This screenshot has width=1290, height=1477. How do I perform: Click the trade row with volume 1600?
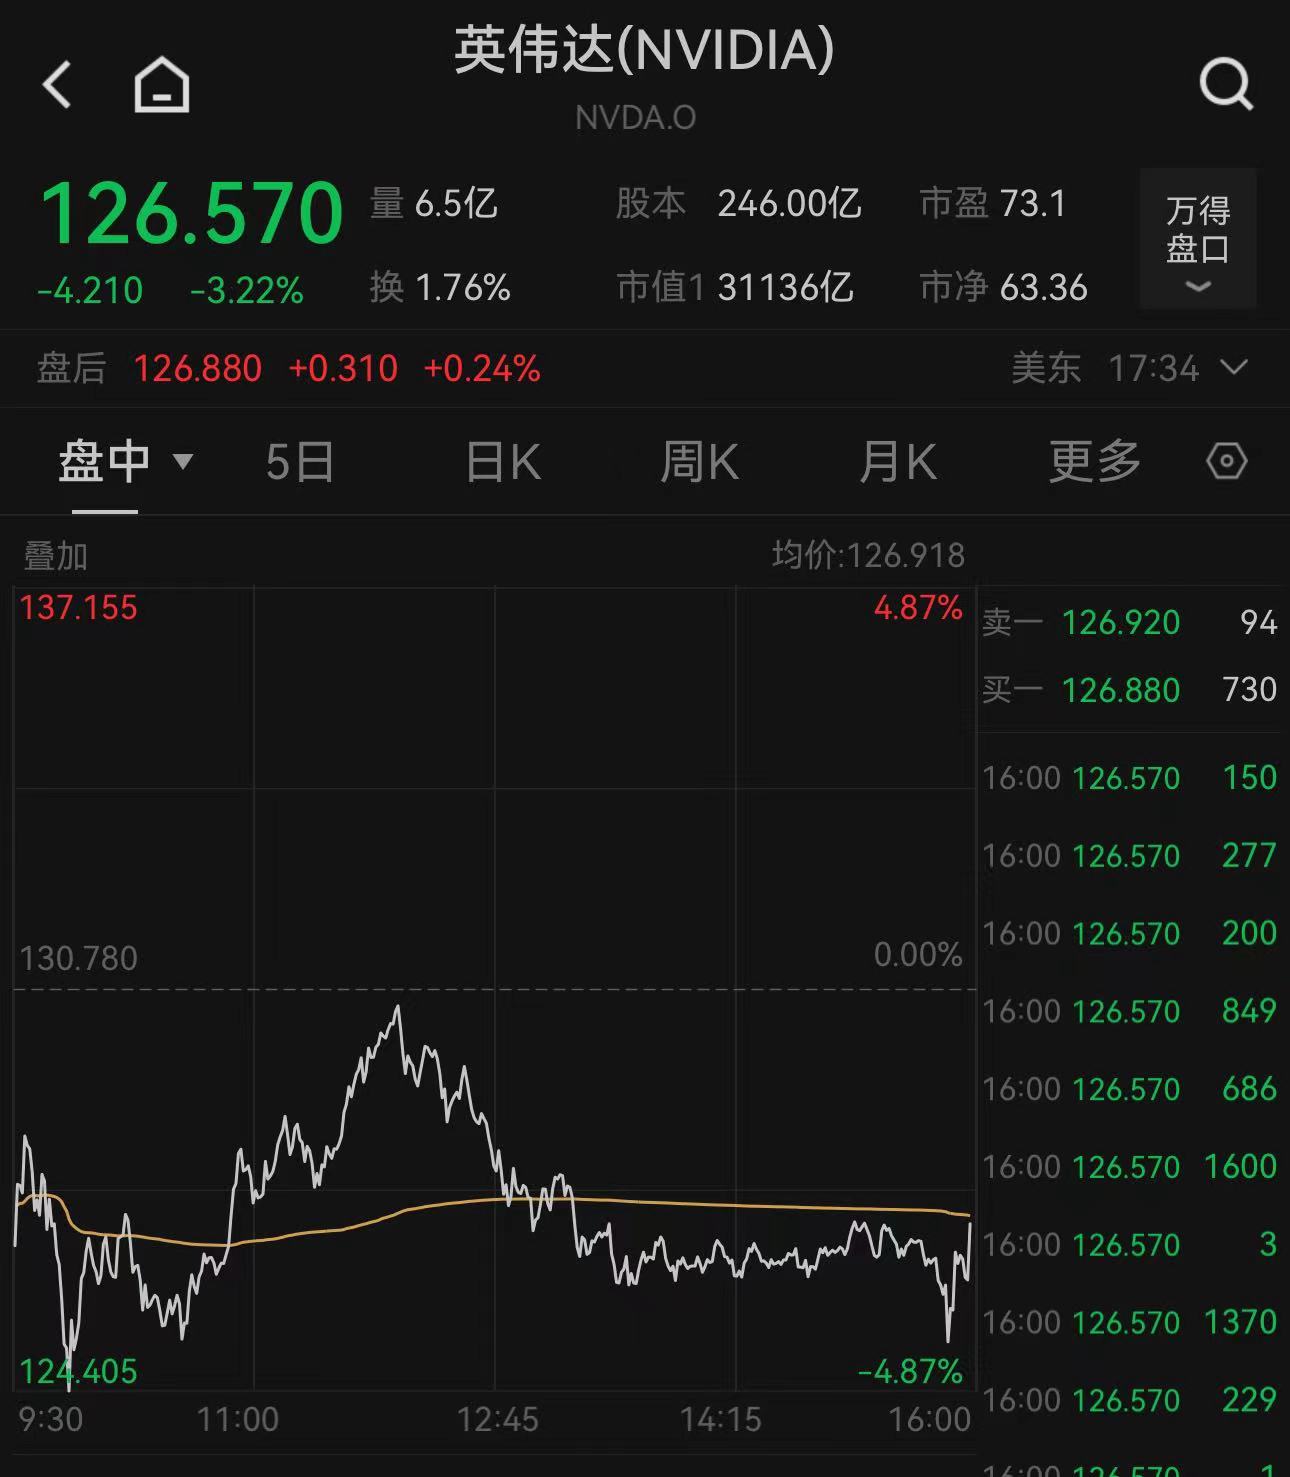click(x=1129, y=1167)
